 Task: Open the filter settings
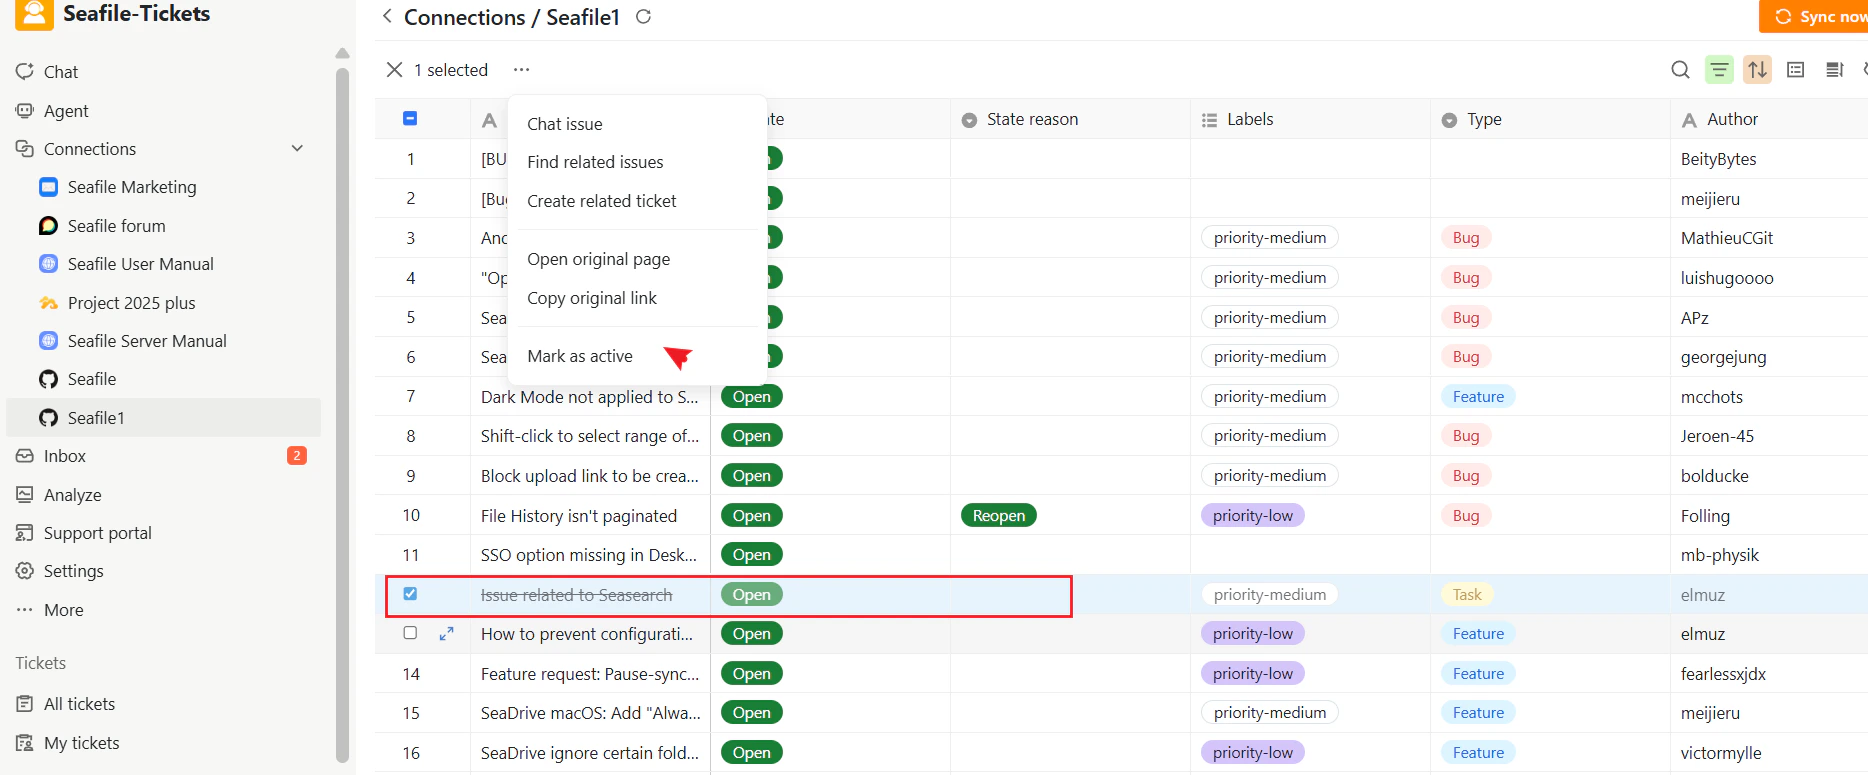[1719, 69]
